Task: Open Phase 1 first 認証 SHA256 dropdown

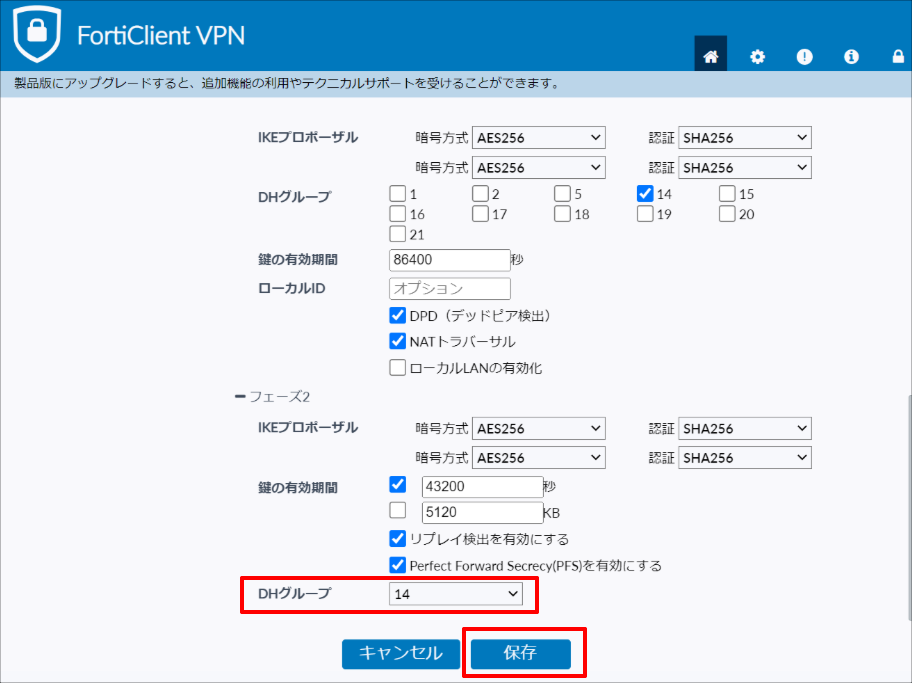Action: 744,138
